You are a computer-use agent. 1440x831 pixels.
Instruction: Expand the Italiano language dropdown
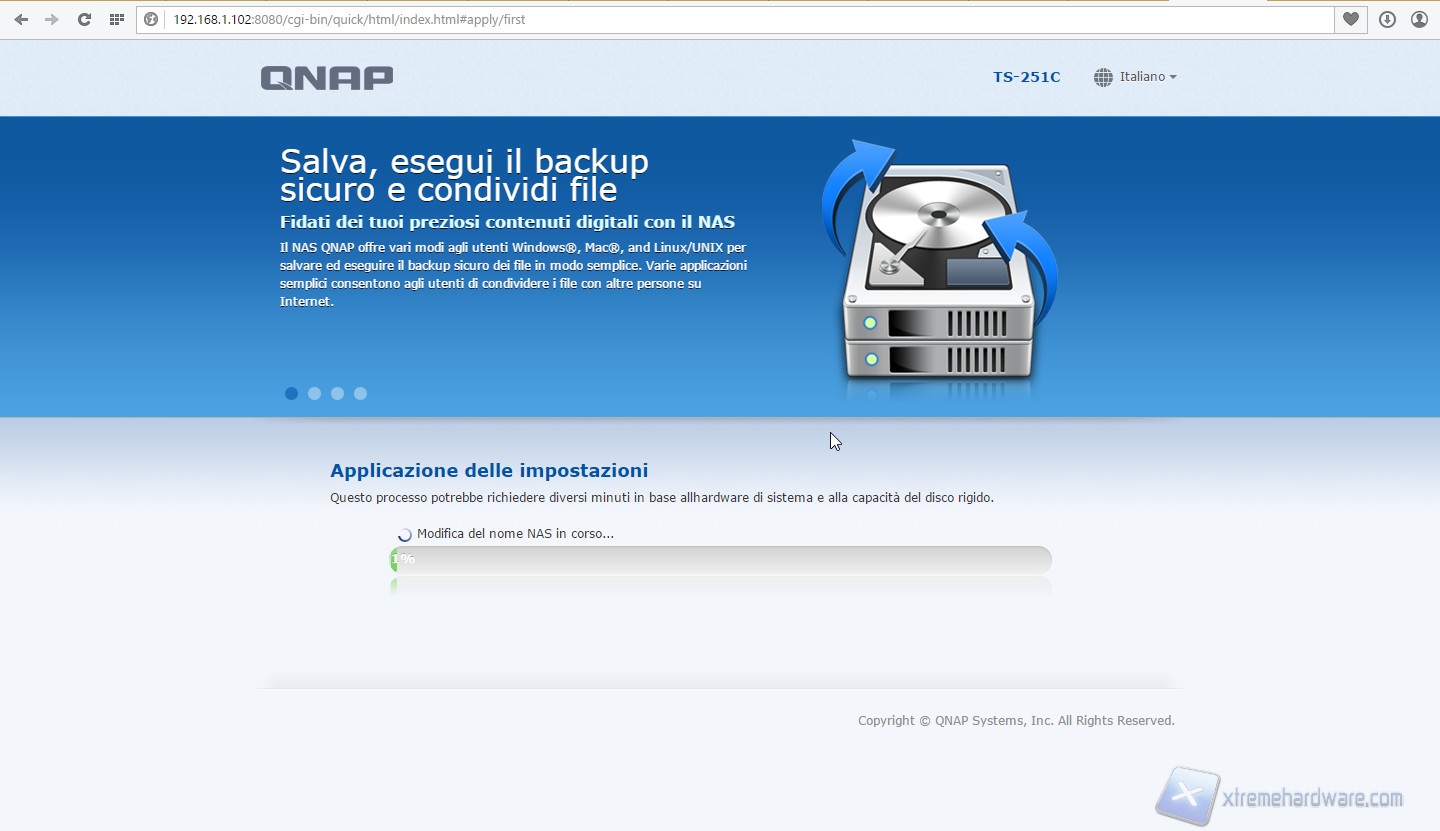coord(1148,77)
